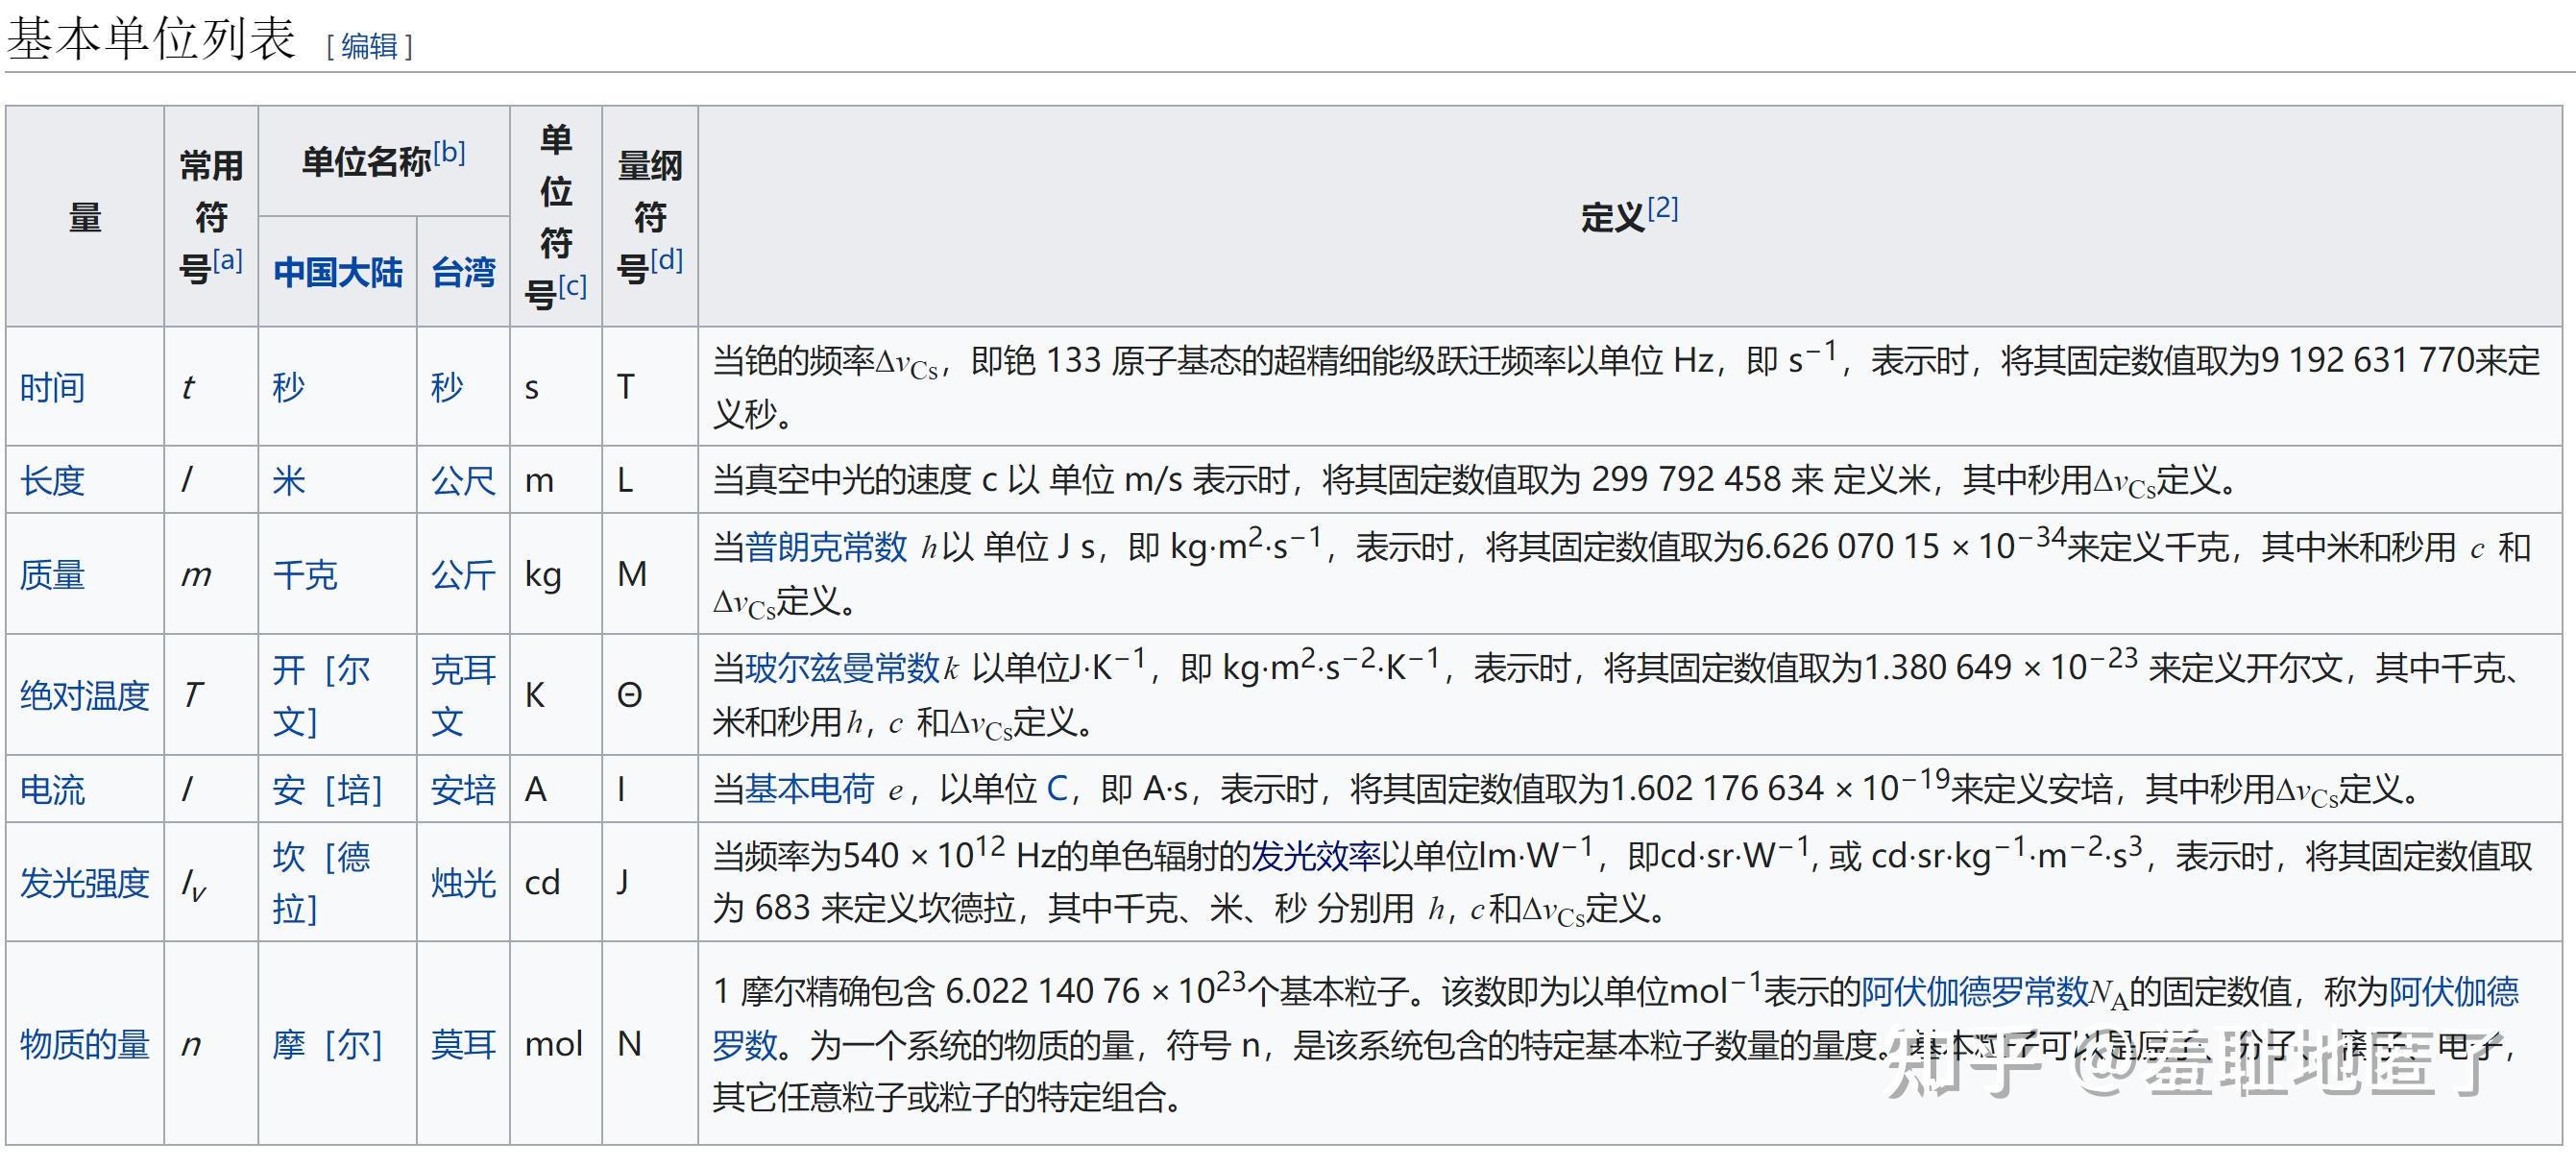Viewport: 2576px width, 1167px height.
Task: Click 秒 in the 中国大陆 column
Action: tap(289, 387)
